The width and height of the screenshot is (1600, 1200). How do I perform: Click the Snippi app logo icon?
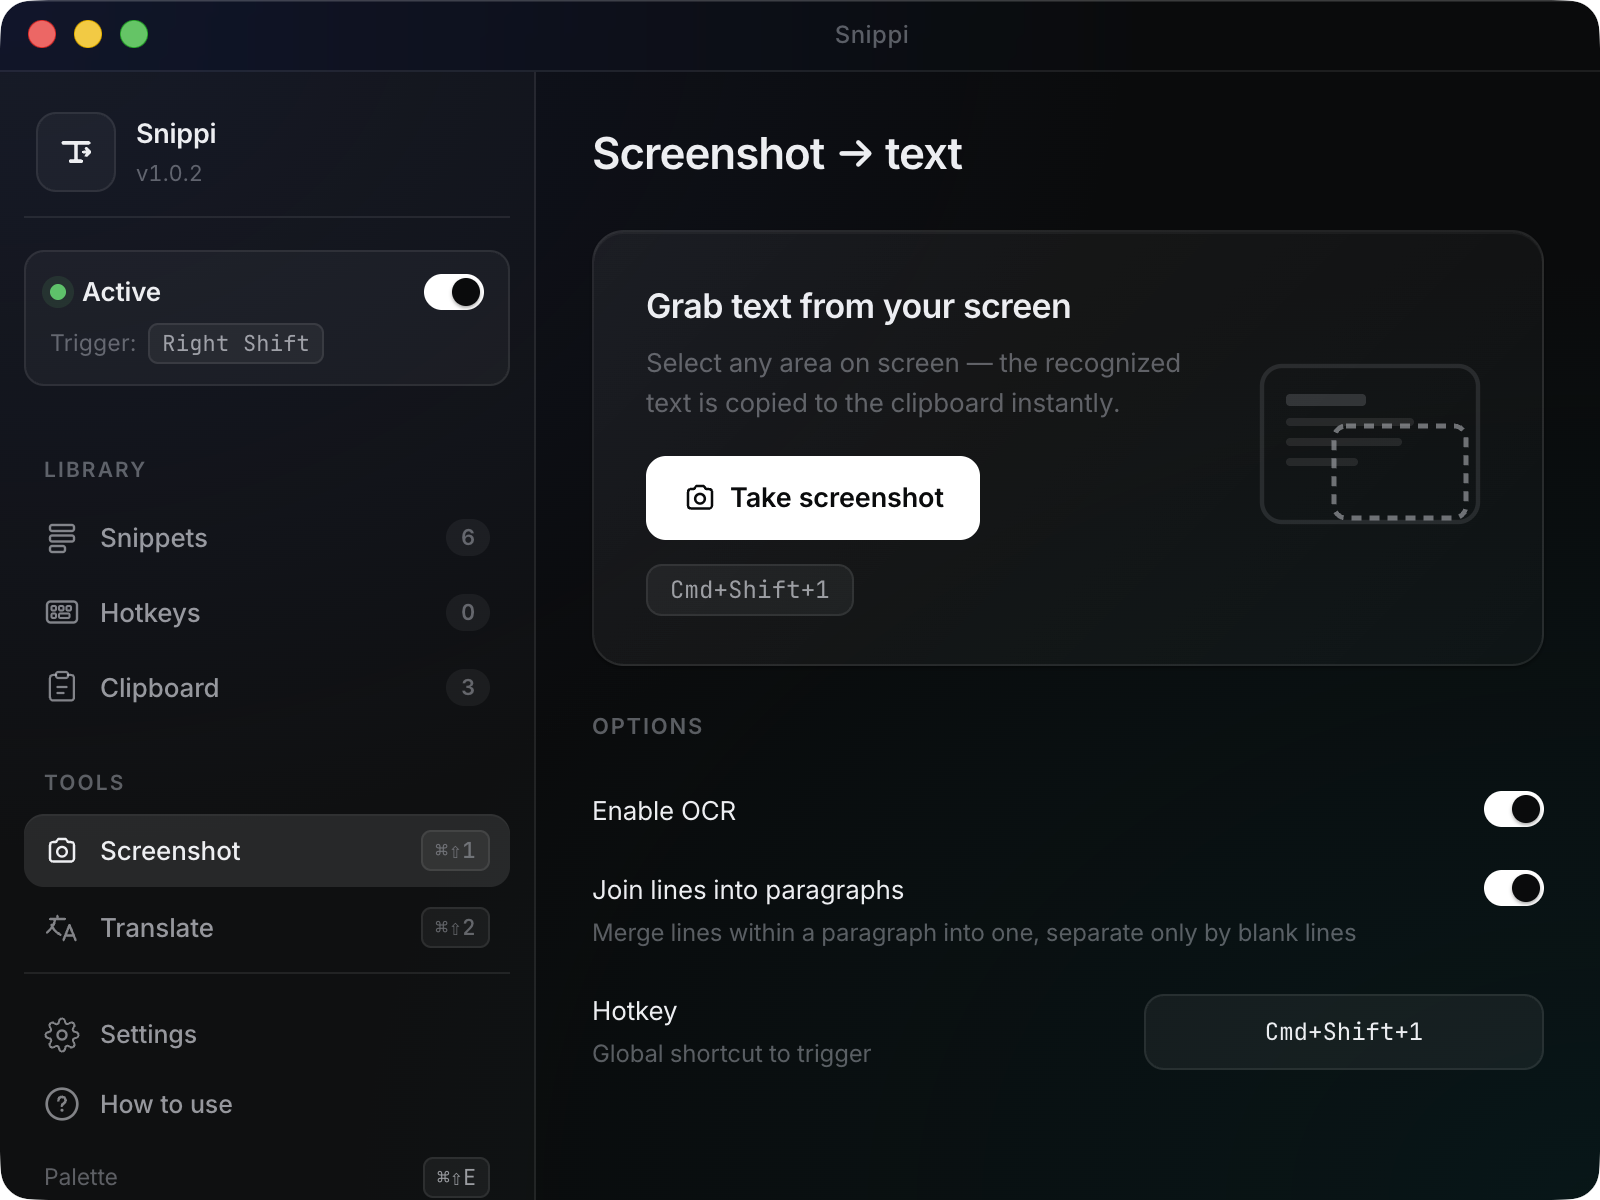point(76,152)
